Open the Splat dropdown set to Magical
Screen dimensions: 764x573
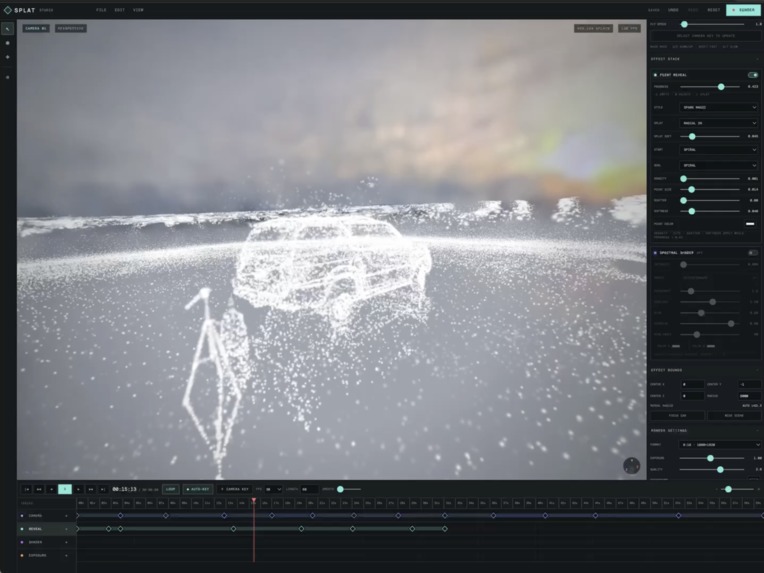click(719, 123)
